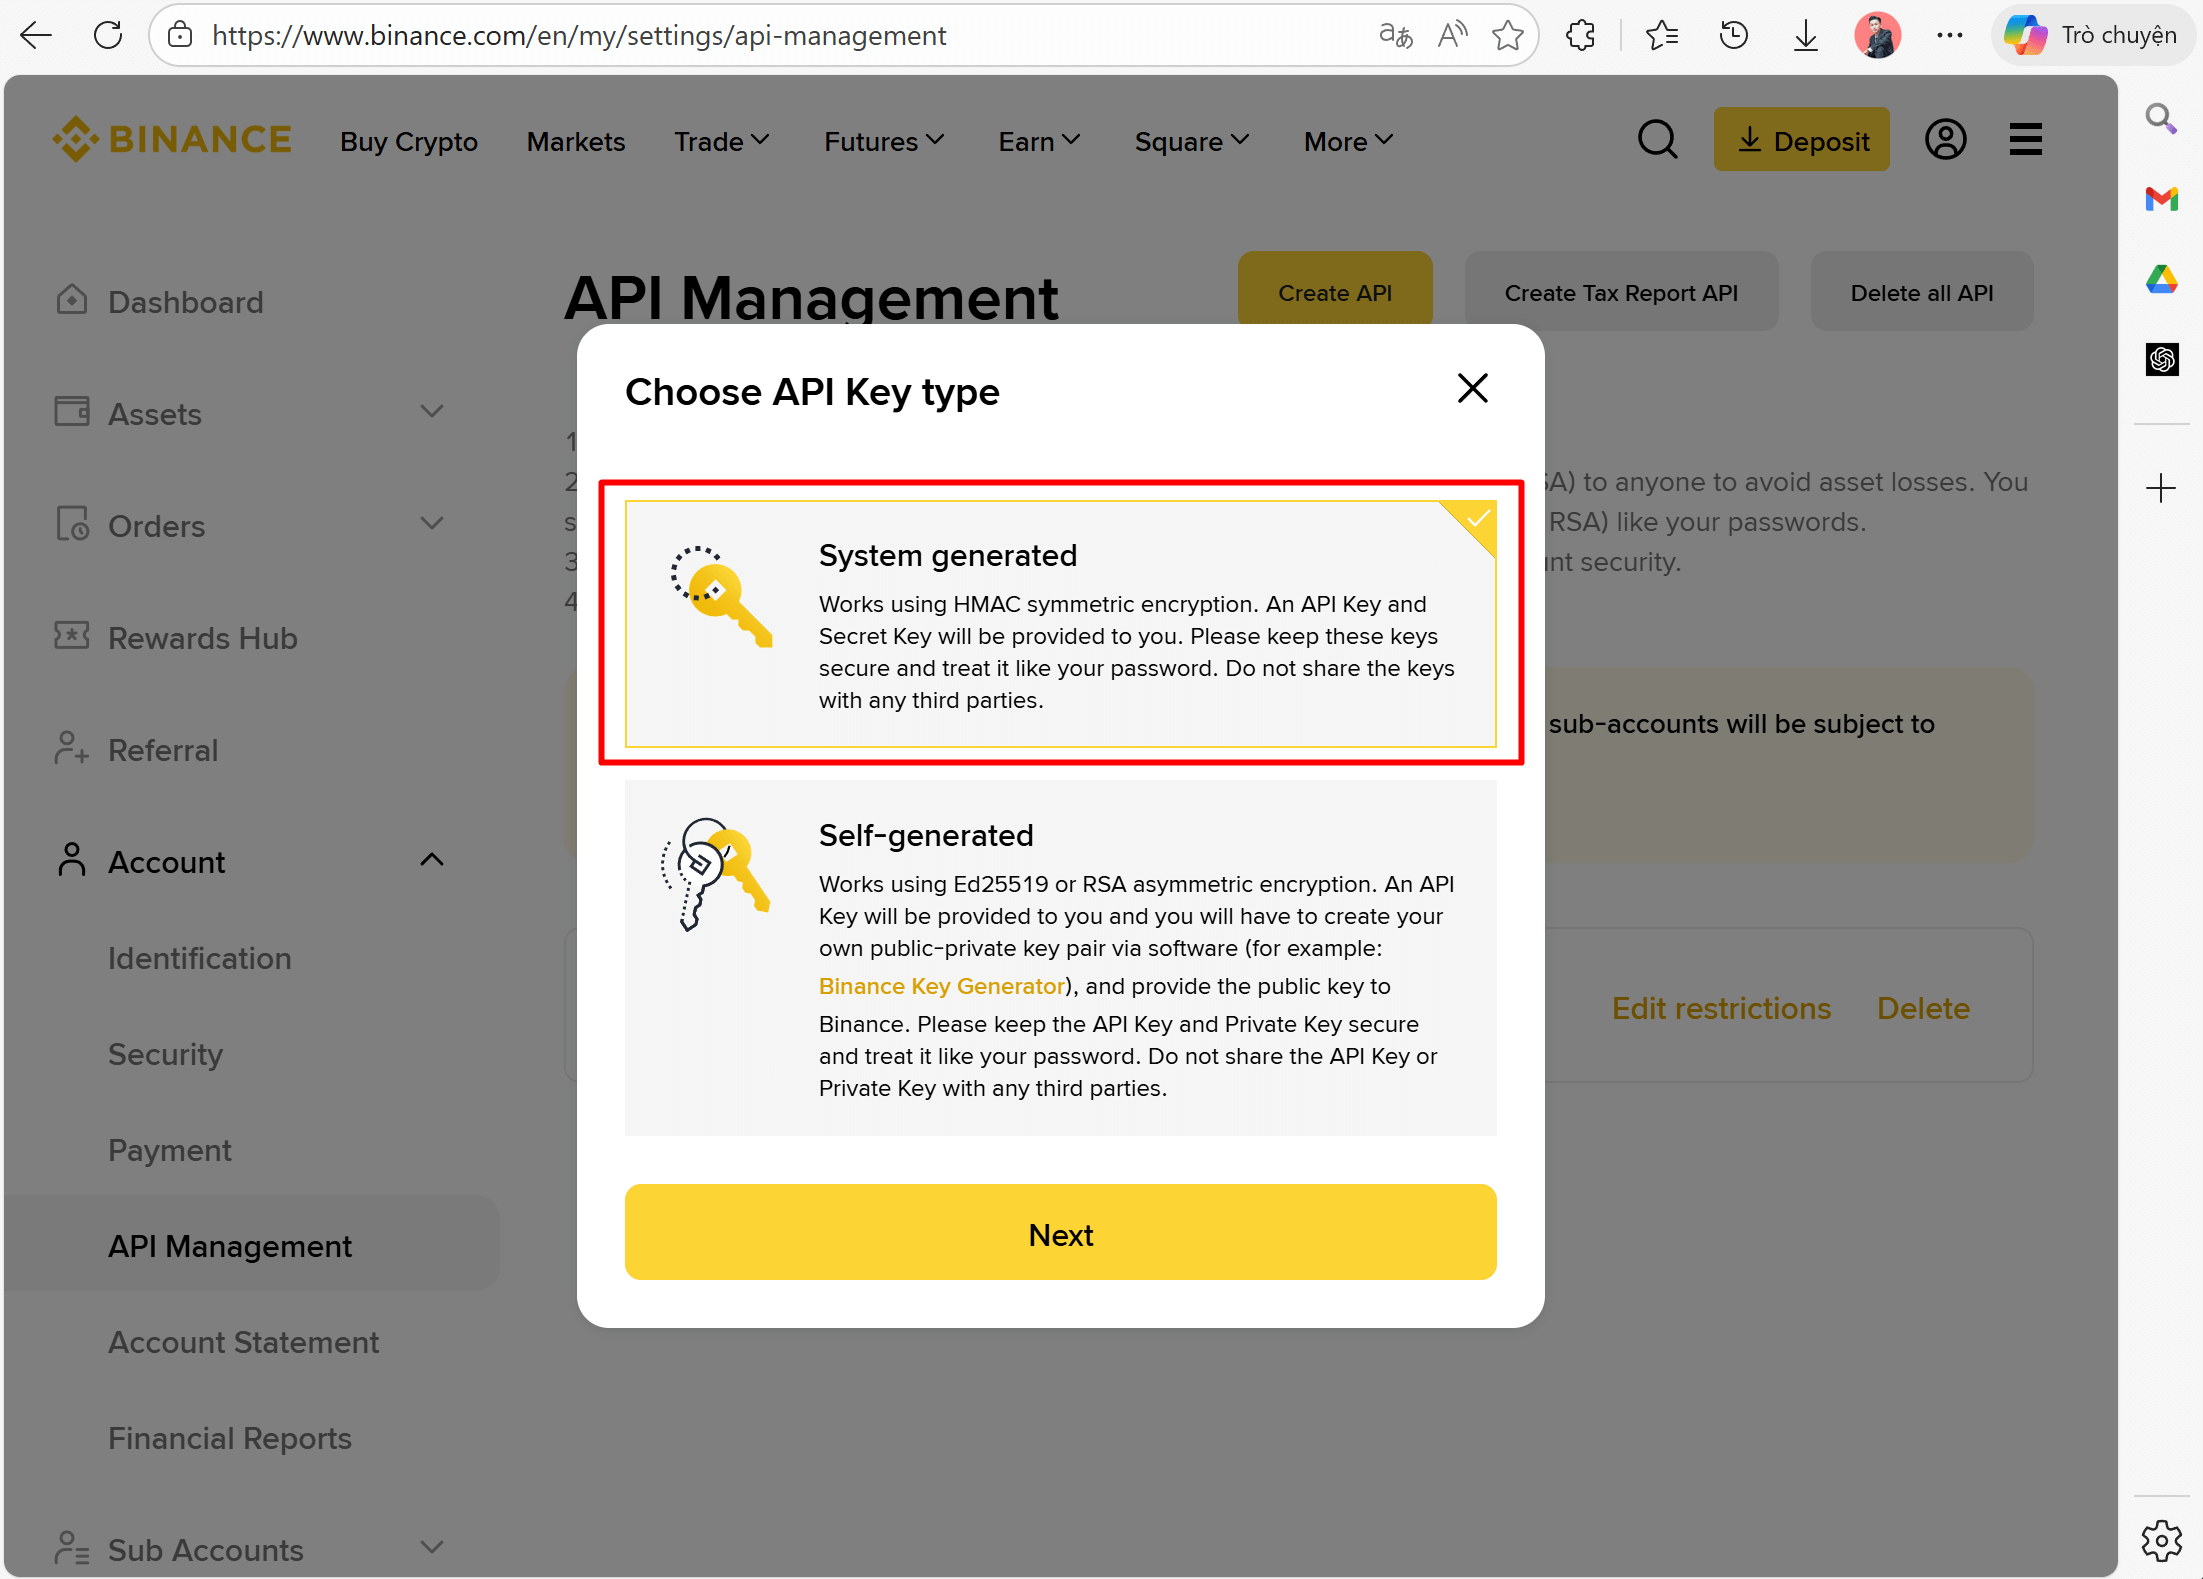Open ChatGPT from the browser sidebar
The height and width of the screenshot is (1579, 2203).
pos(2161,359)
